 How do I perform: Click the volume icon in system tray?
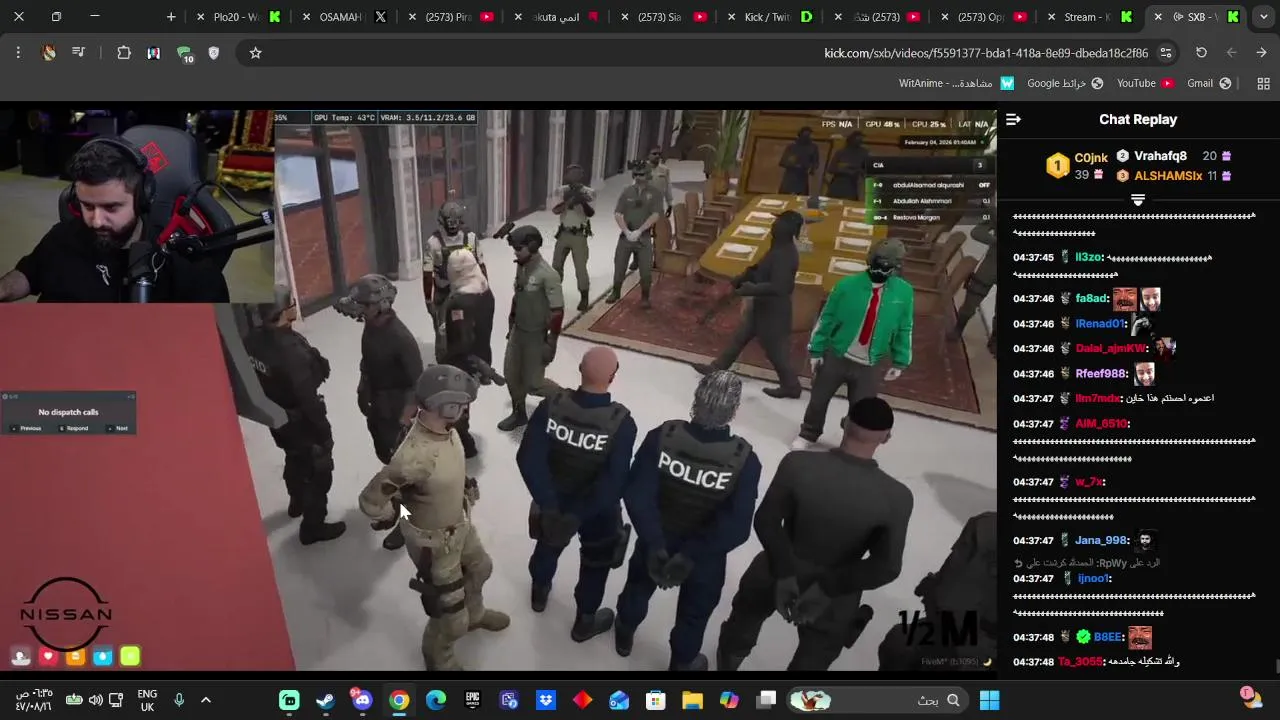click(95, 700)
